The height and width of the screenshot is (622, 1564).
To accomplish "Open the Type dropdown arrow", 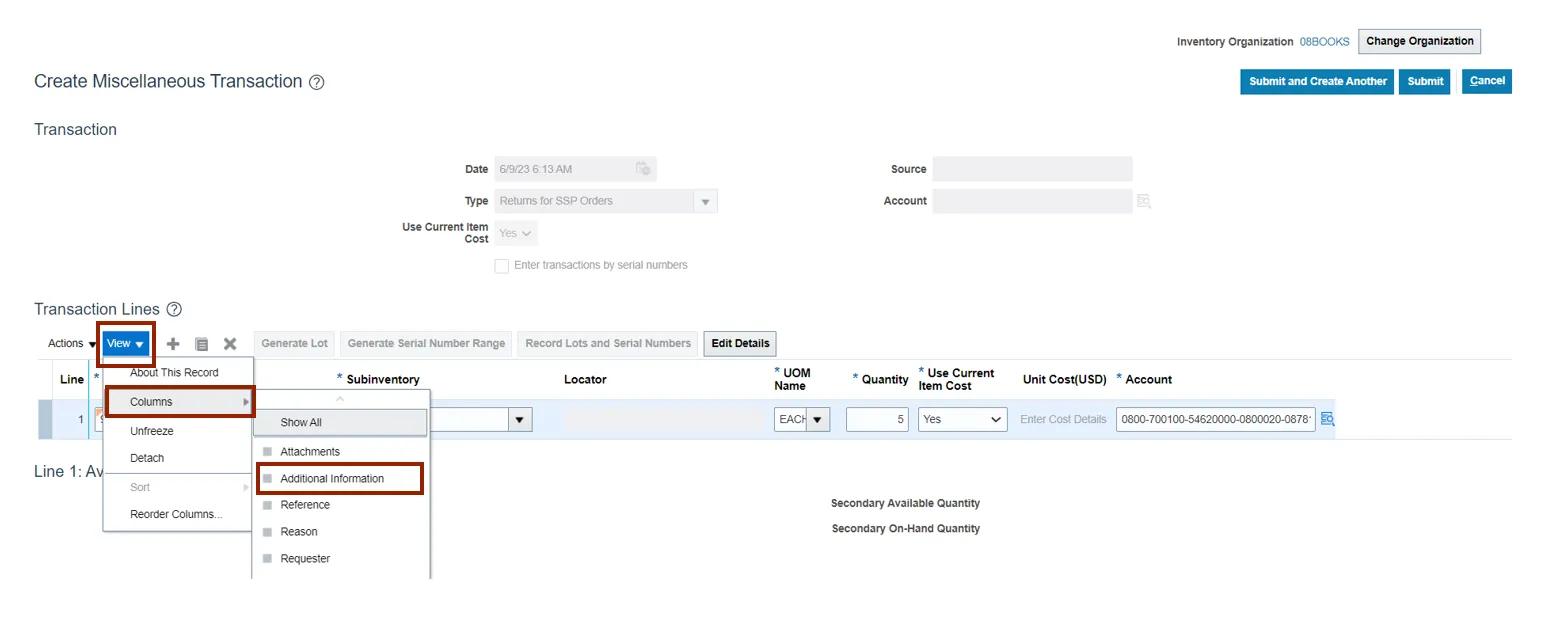I will pyautogui.click(x=705, y=201).
